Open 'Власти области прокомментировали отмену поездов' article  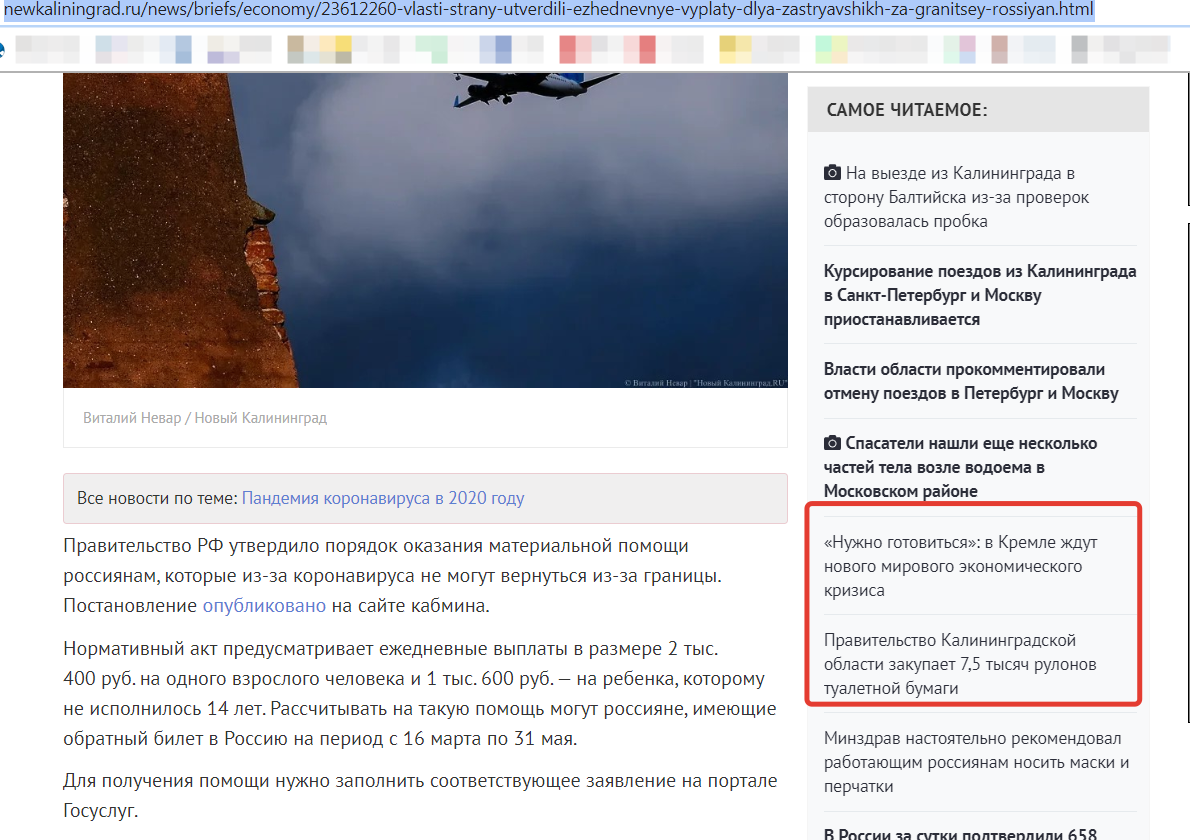point(971,381)
